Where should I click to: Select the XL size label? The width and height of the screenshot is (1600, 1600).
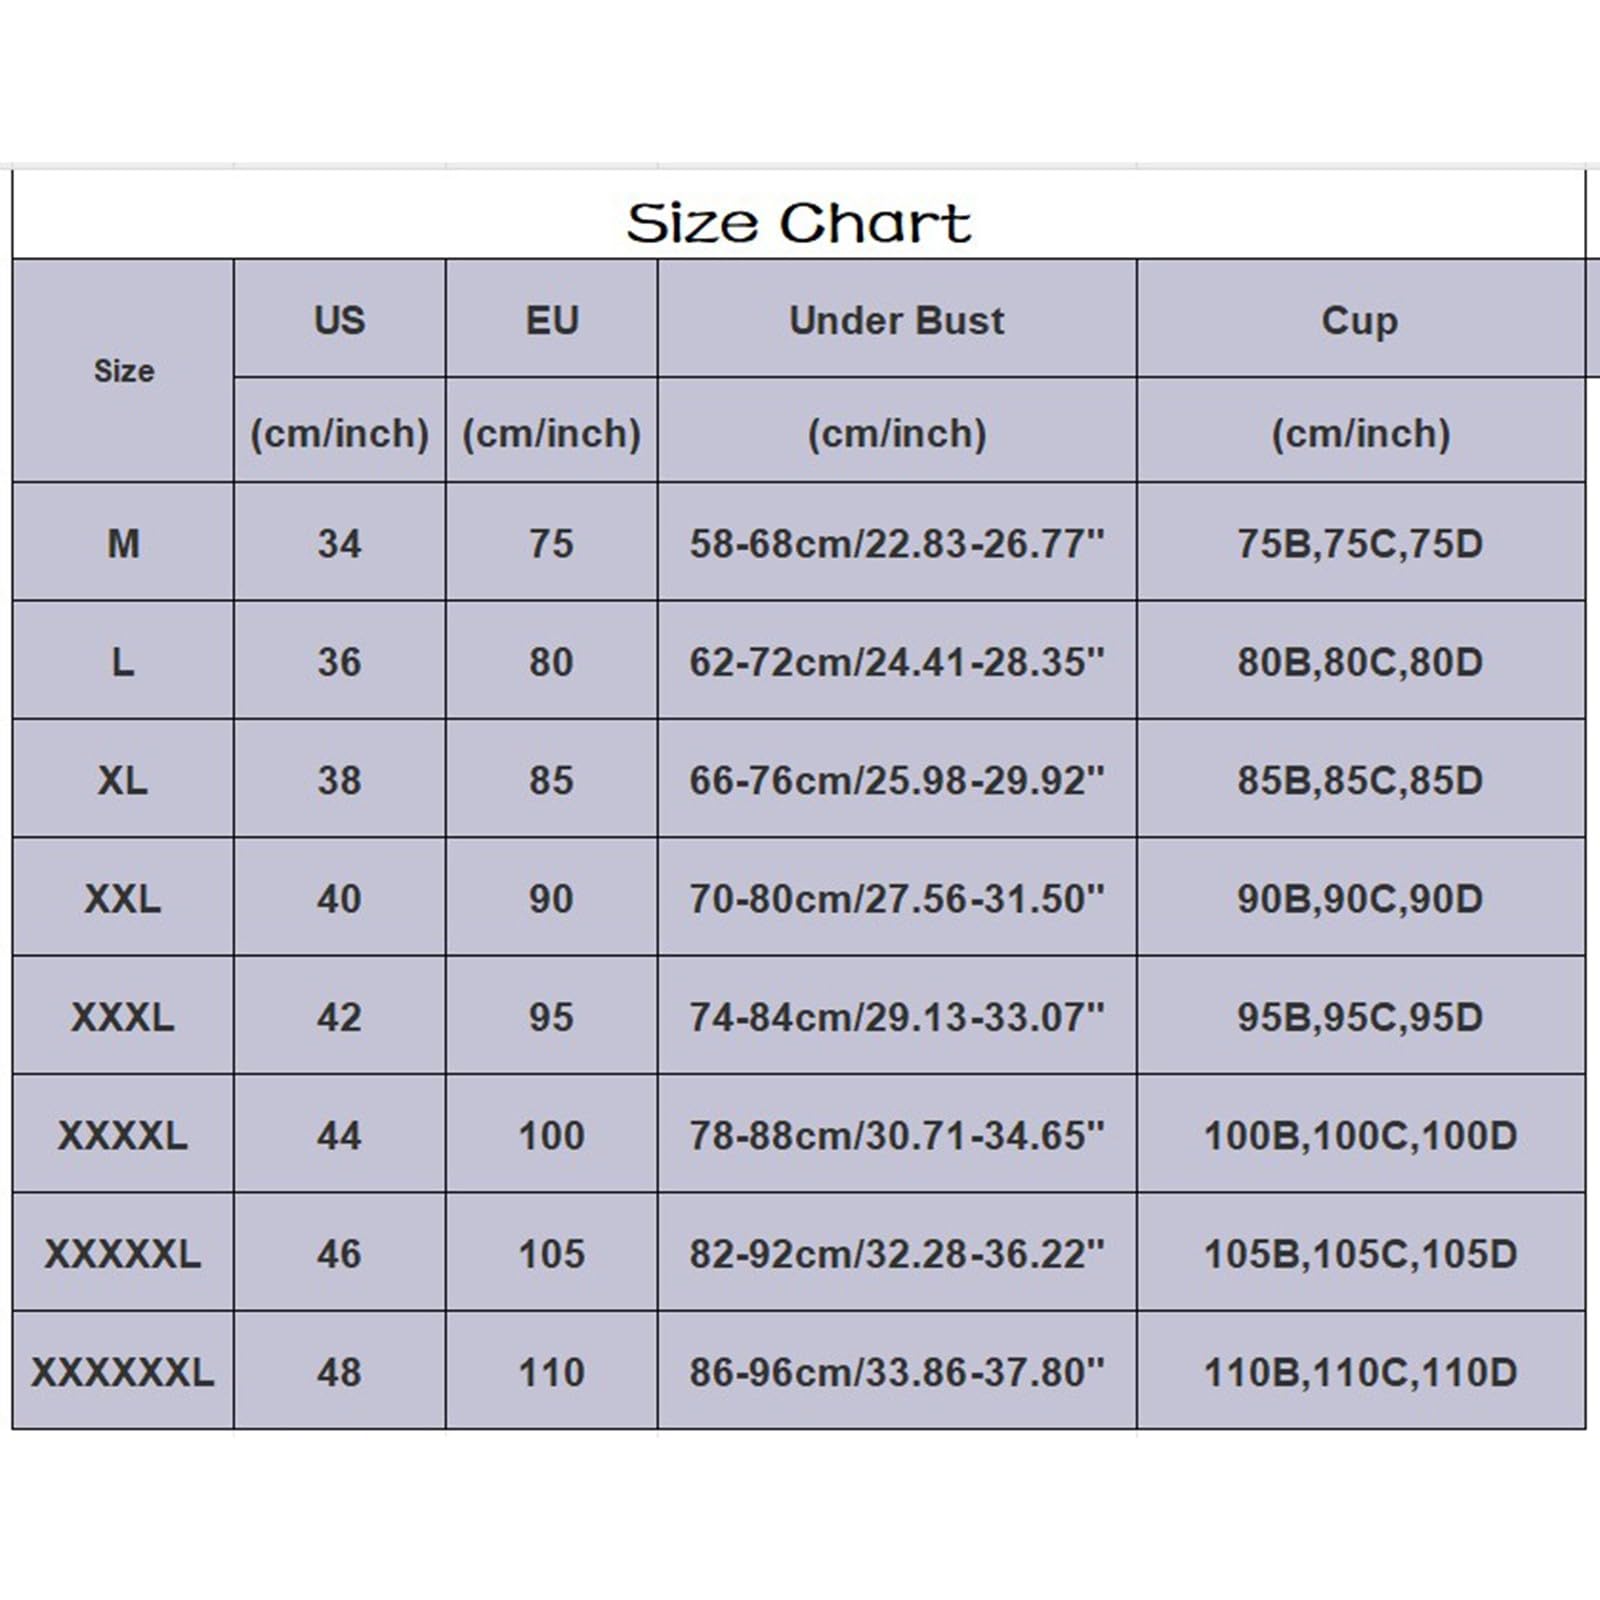click(123, 780)
